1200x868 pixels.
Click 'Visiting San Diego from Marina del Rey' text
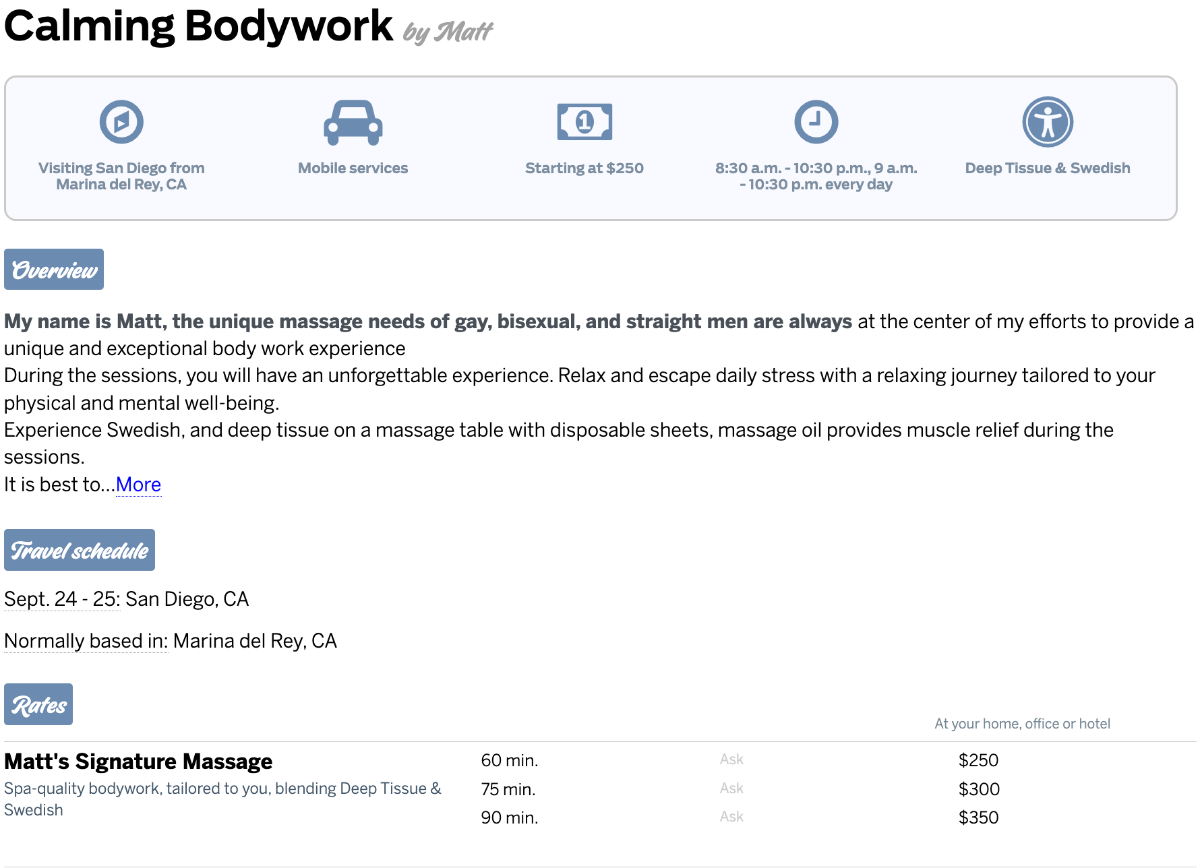pyautogui.click(x=121, y=176)
